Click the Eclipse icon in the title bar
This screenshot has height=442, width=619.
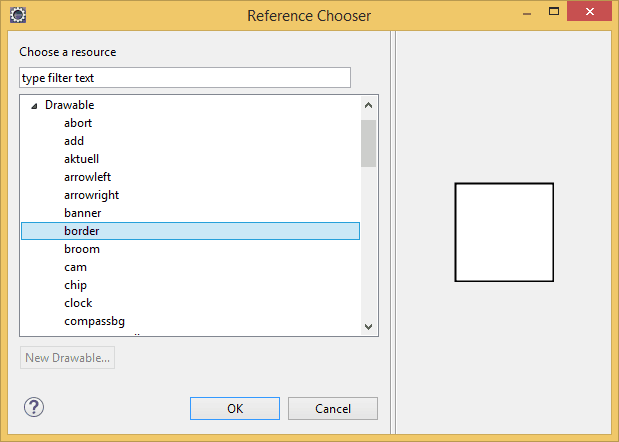tap(18, 15)
